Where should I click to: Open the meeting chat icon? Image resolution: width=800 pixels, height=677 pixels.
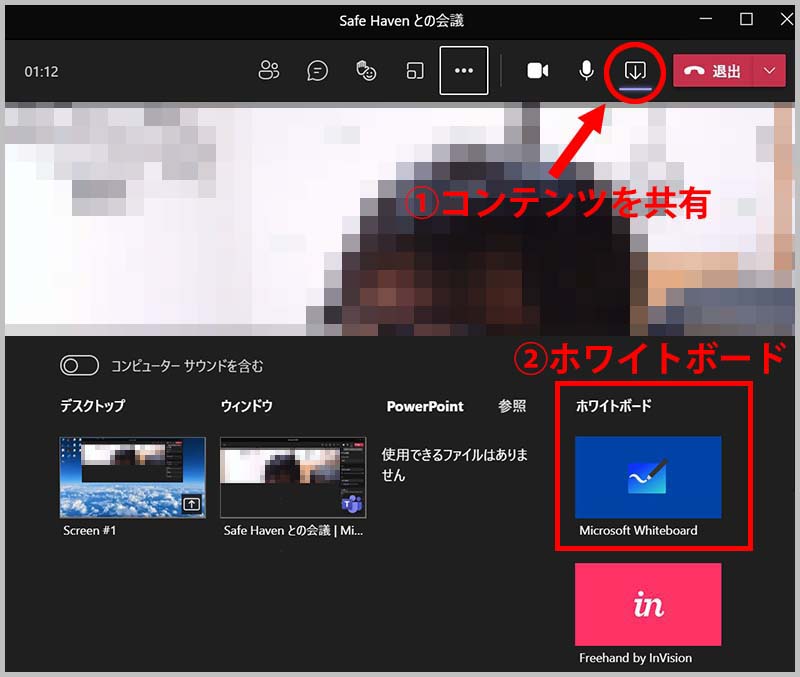pyautogui.click(x=317, y=71)
